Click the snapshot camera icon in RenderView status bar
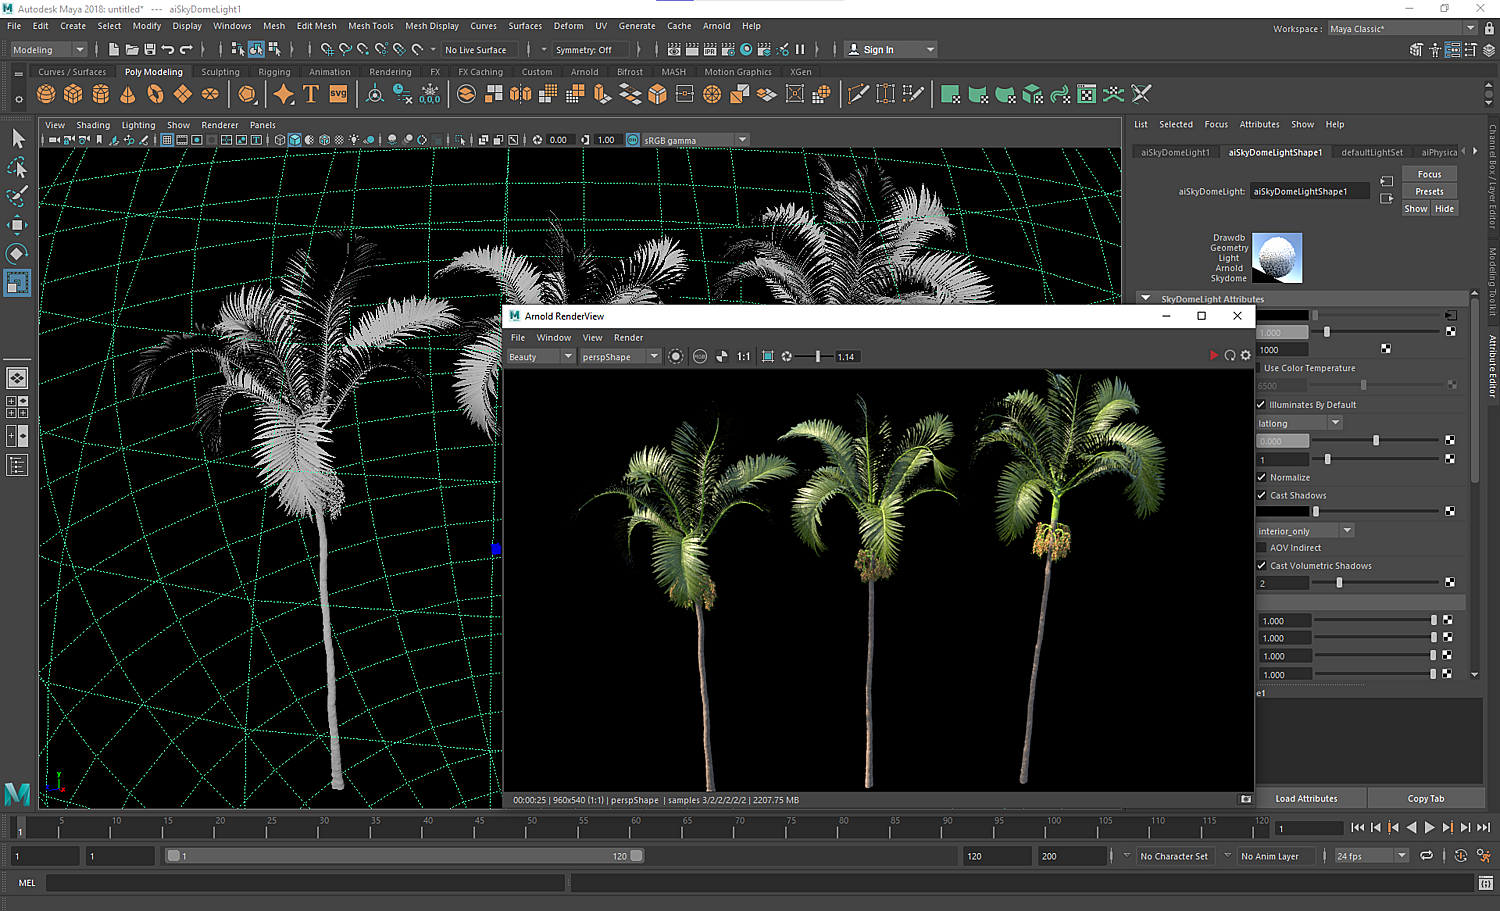 (x=1246, y=800)
